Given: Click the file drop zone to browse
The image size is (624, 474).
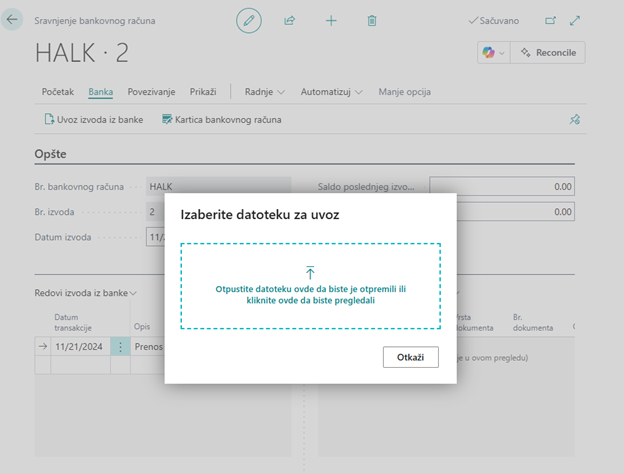Looking at the screenshot, I should (x=310, y=286).
